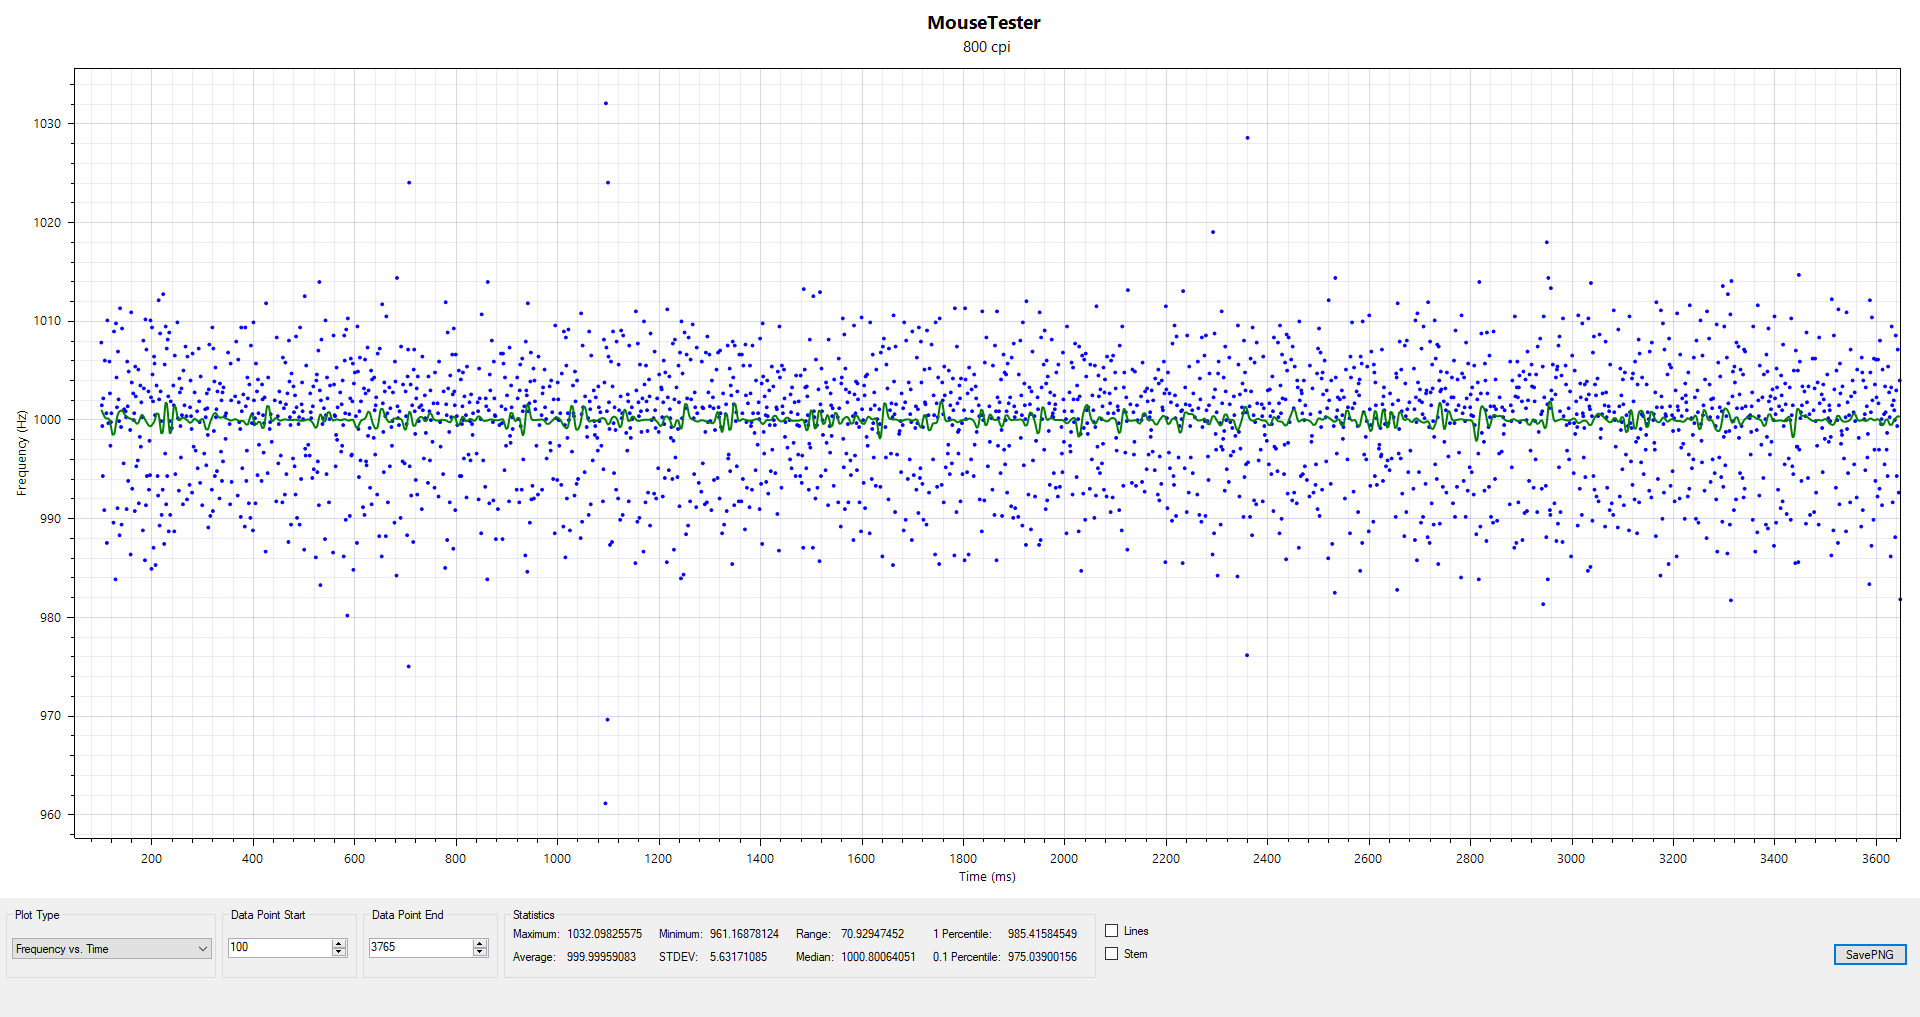Click the Maximum value 1032.09825575
Image resolution: width=1920 pixels, height=1017 pixels.
[604, 934]
